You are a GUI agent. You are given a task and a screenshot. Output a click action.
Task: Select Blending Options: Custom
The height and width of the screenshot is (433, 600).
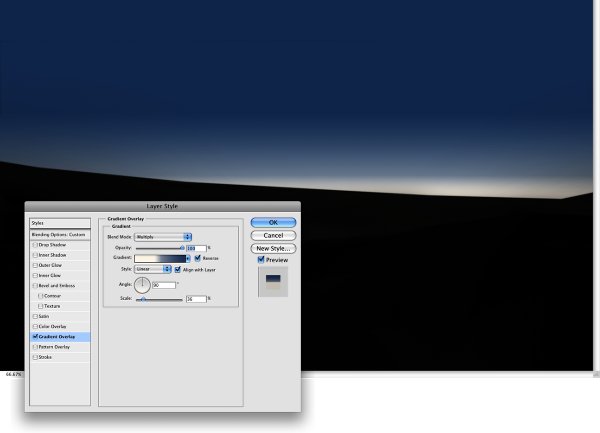[x=60, y=234]
